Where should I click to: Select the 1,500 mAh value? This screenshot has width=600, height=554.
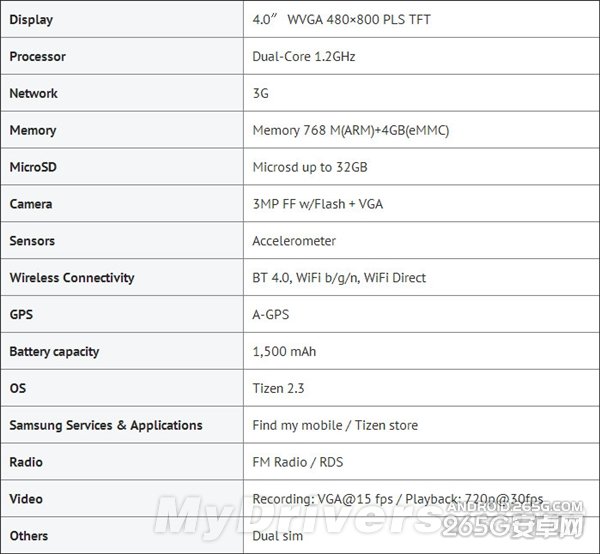(x=285, y=352)
